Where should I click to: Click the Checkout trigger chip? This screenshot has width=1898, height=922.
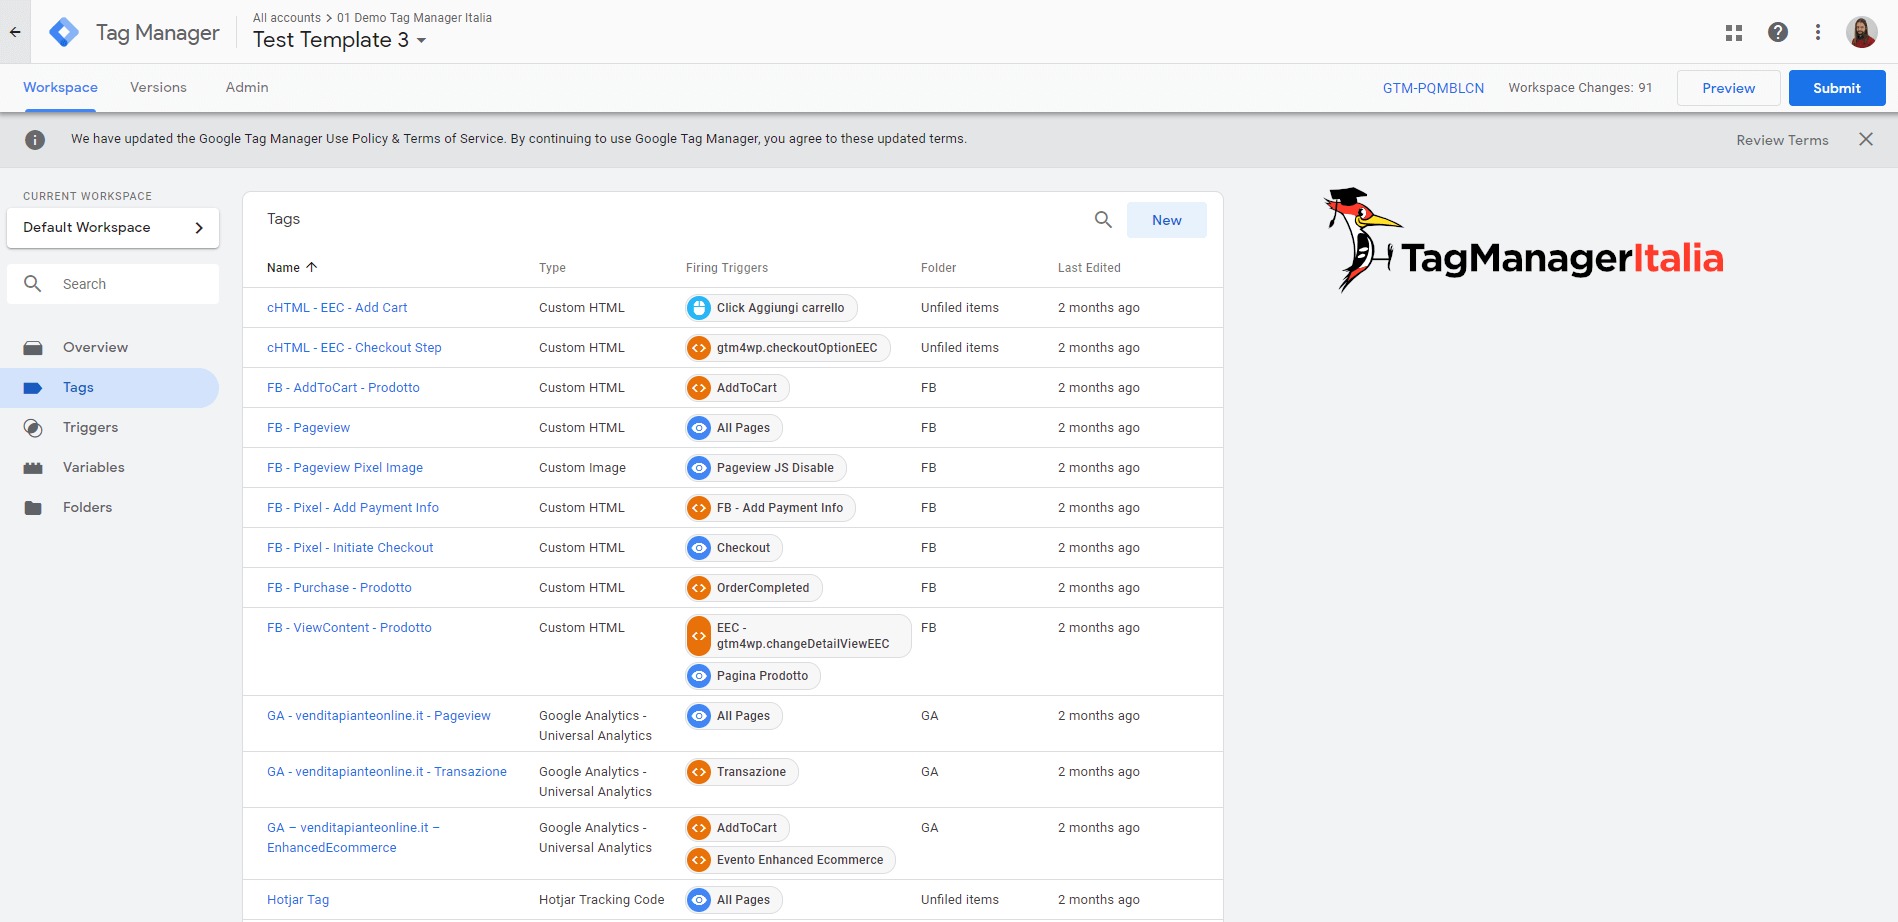pos(734,548)
